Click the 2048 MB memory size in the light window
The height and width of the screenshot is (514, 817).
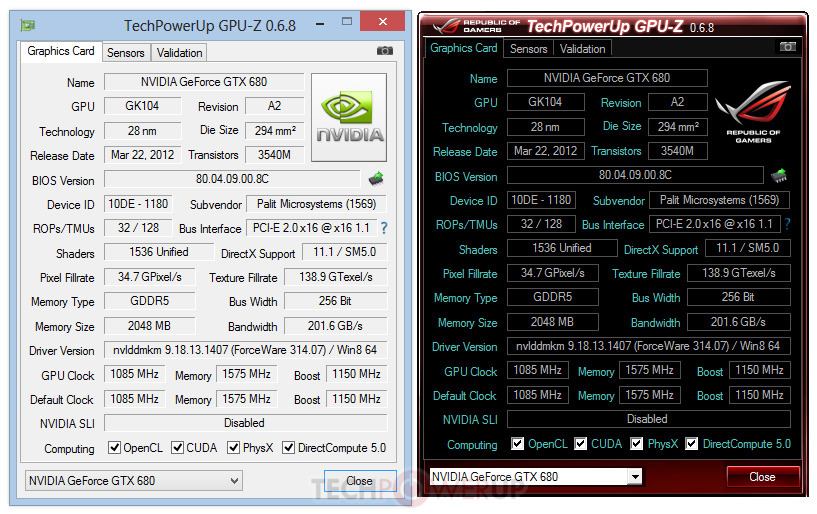150,326
